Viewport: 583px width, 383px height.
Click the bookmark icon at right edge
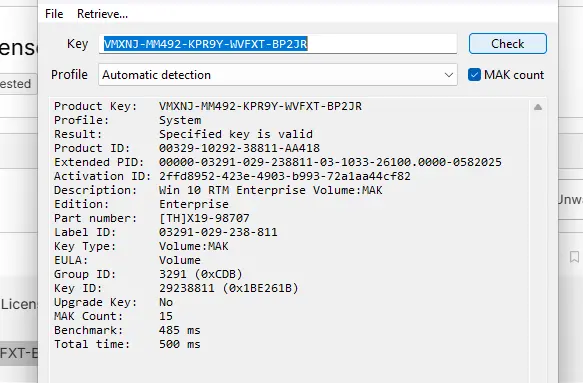[x=574, y=257]
